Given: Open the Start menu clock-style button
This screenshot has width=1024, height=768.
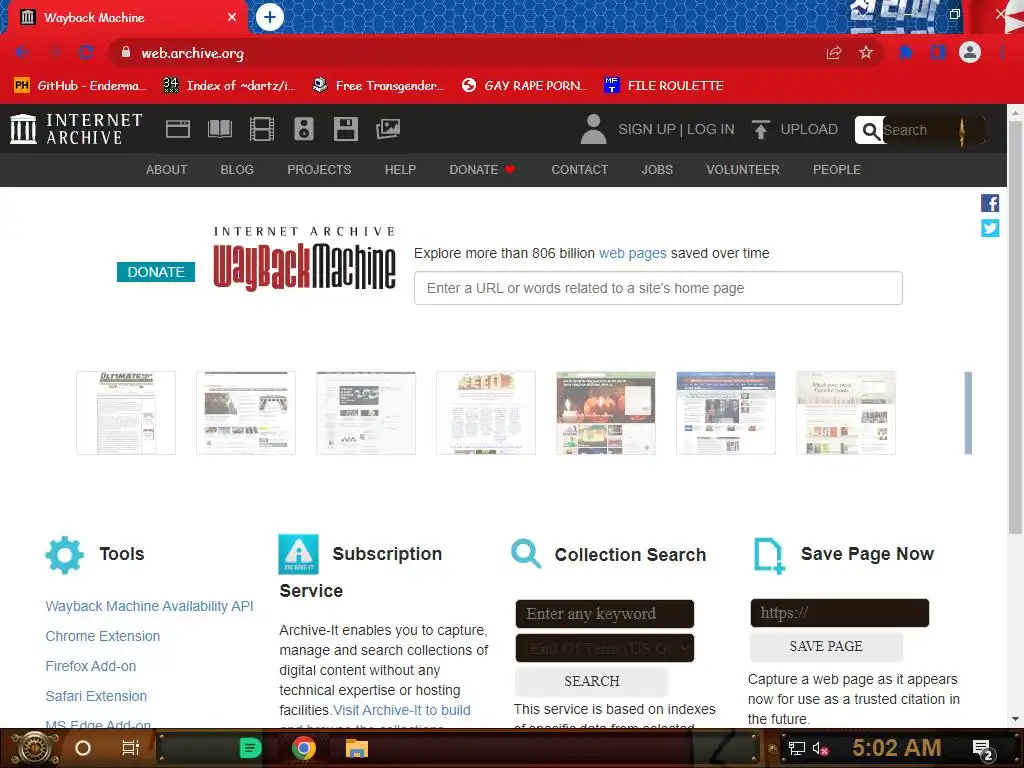Looking at the screenshot, I should point(35,748).
